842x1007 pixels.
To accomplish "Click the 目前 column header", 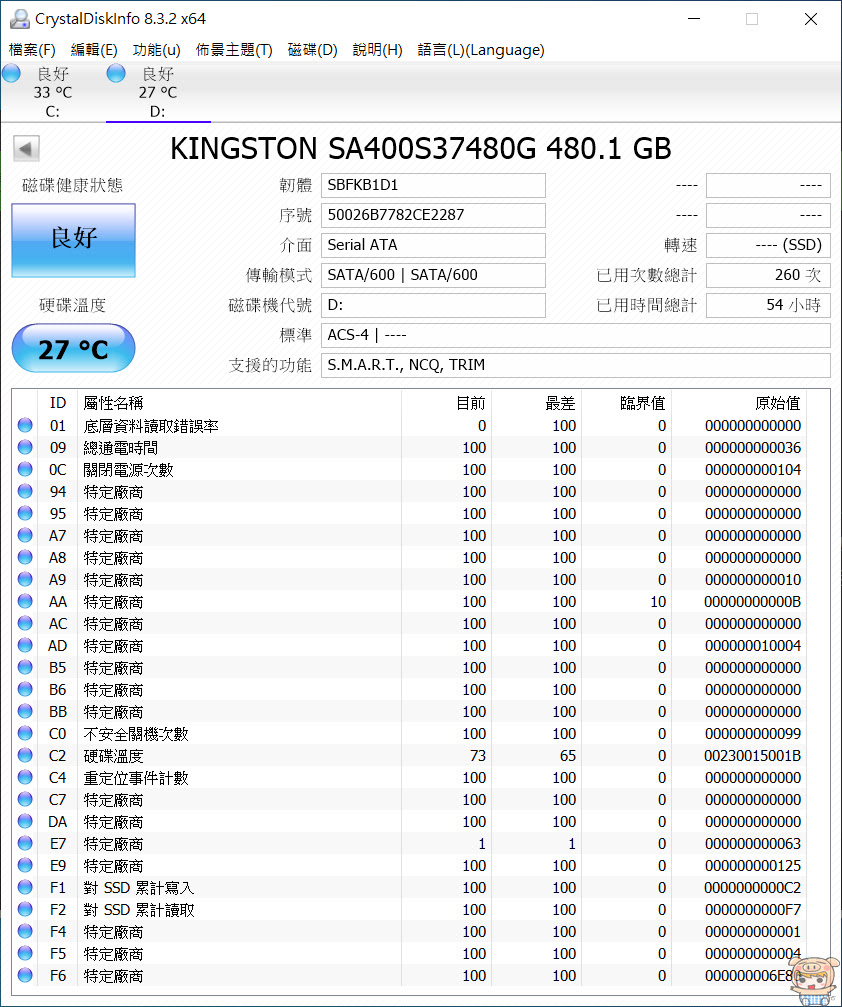I will 446,403.
